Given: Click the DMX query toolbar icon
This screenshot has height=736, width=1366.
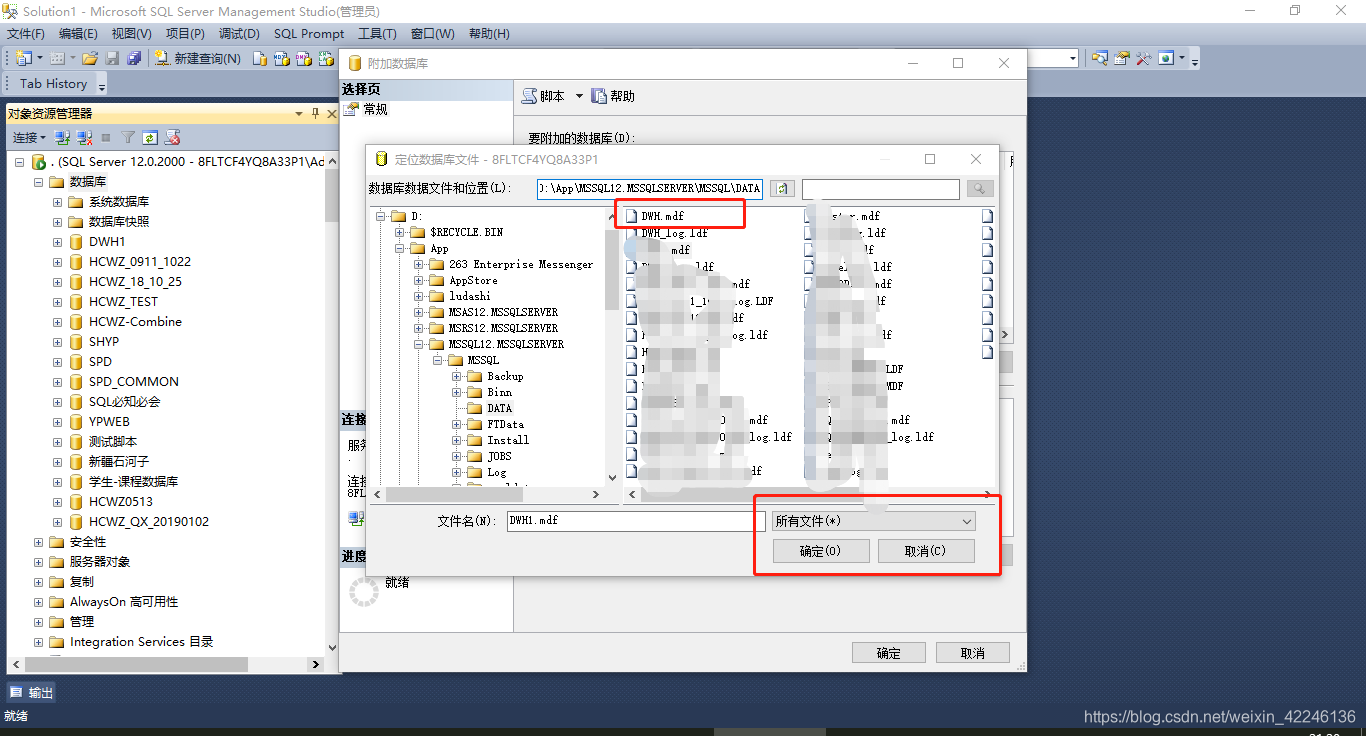Looking at the screenshot, I should (303, 59).
